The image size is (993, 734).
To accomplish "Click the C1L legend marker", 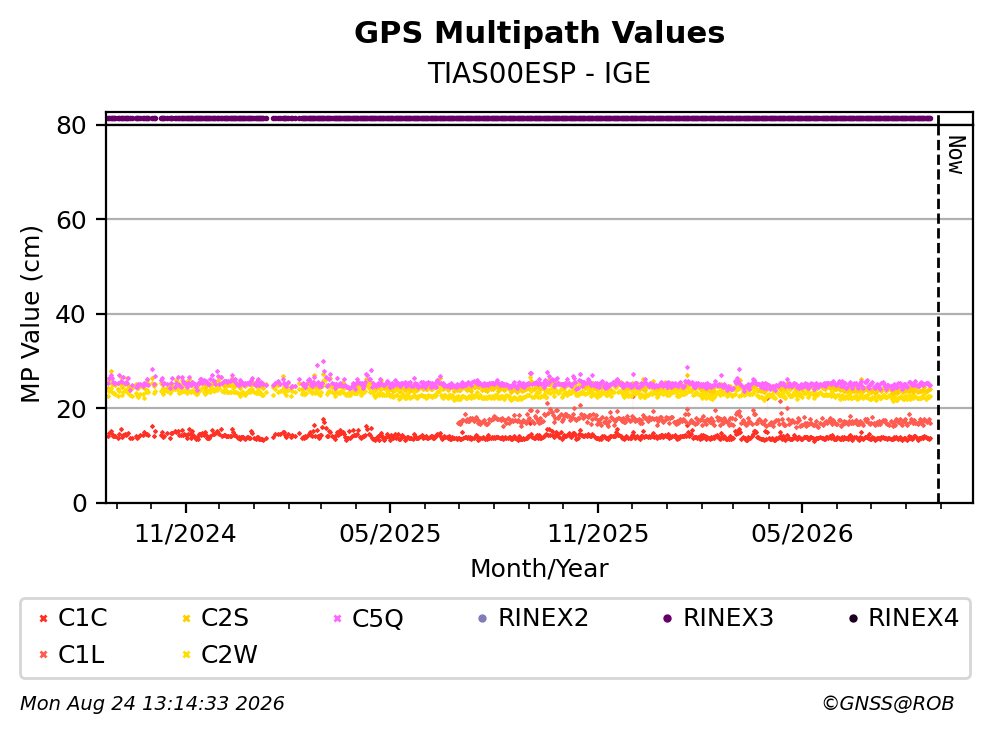I will pos(44,655).
